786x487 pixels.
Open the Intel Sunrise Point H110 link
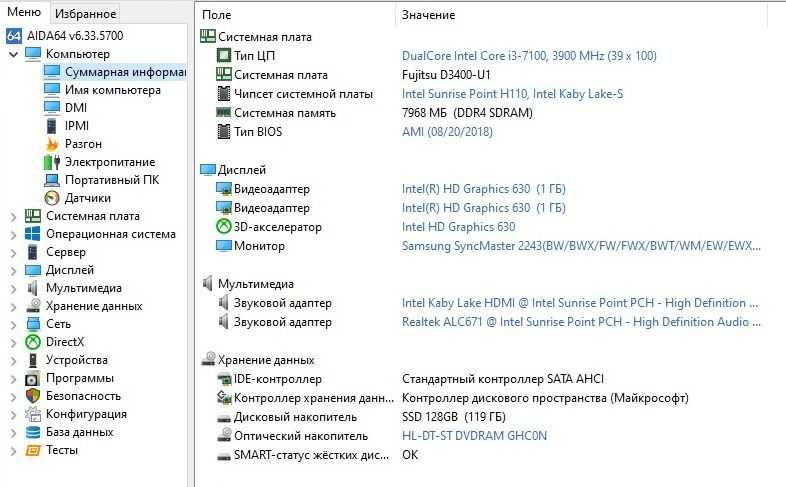tap(512, 94)
